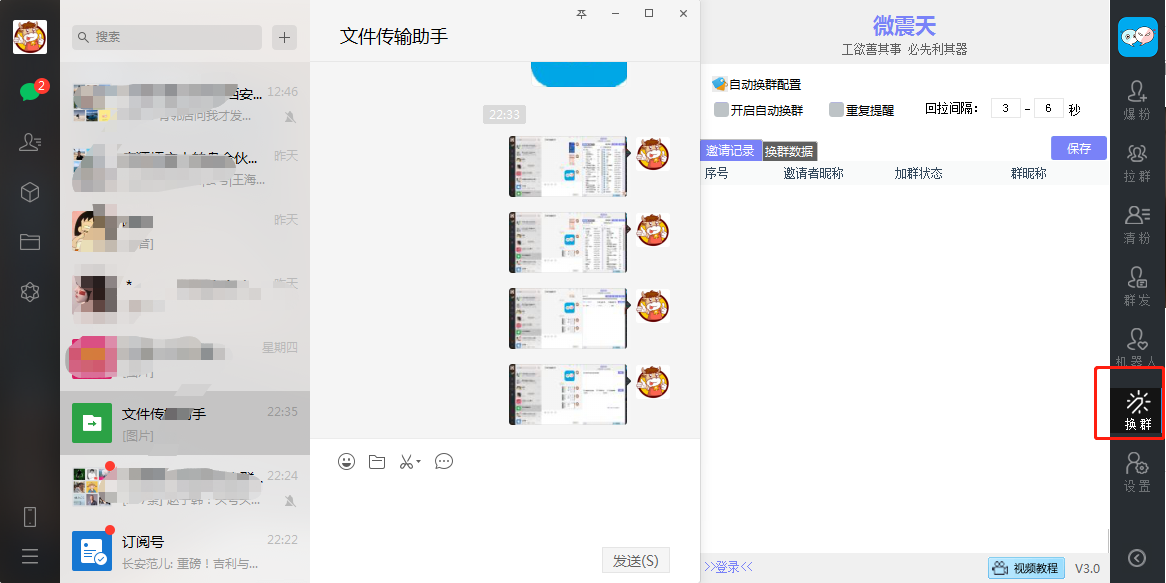
Task: Open the Chats tab with unread badge
Action: pos(30,91)
